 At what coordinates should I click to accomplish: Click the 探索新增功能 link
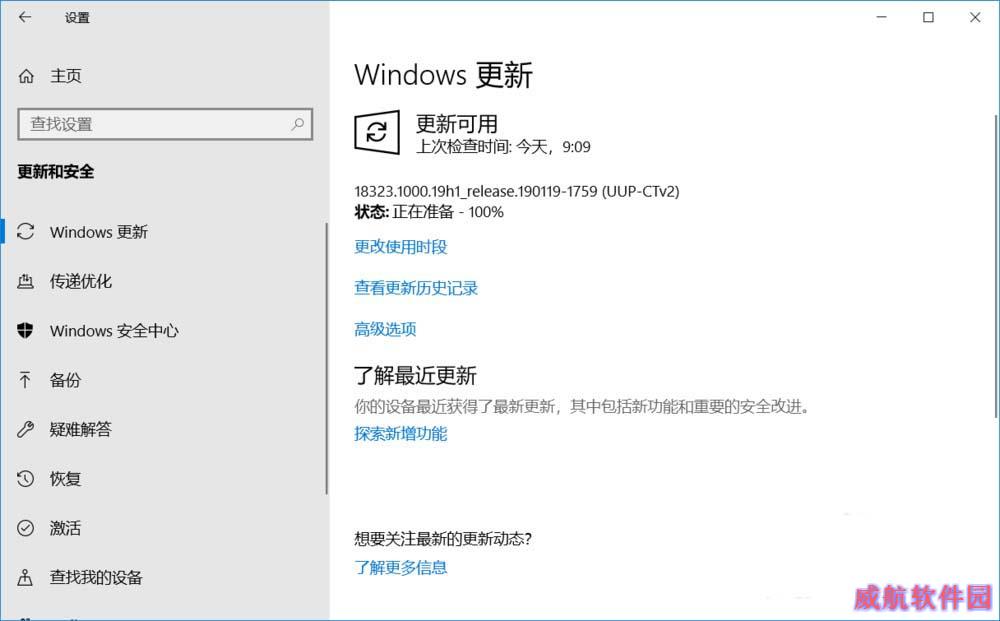point(401,434)
